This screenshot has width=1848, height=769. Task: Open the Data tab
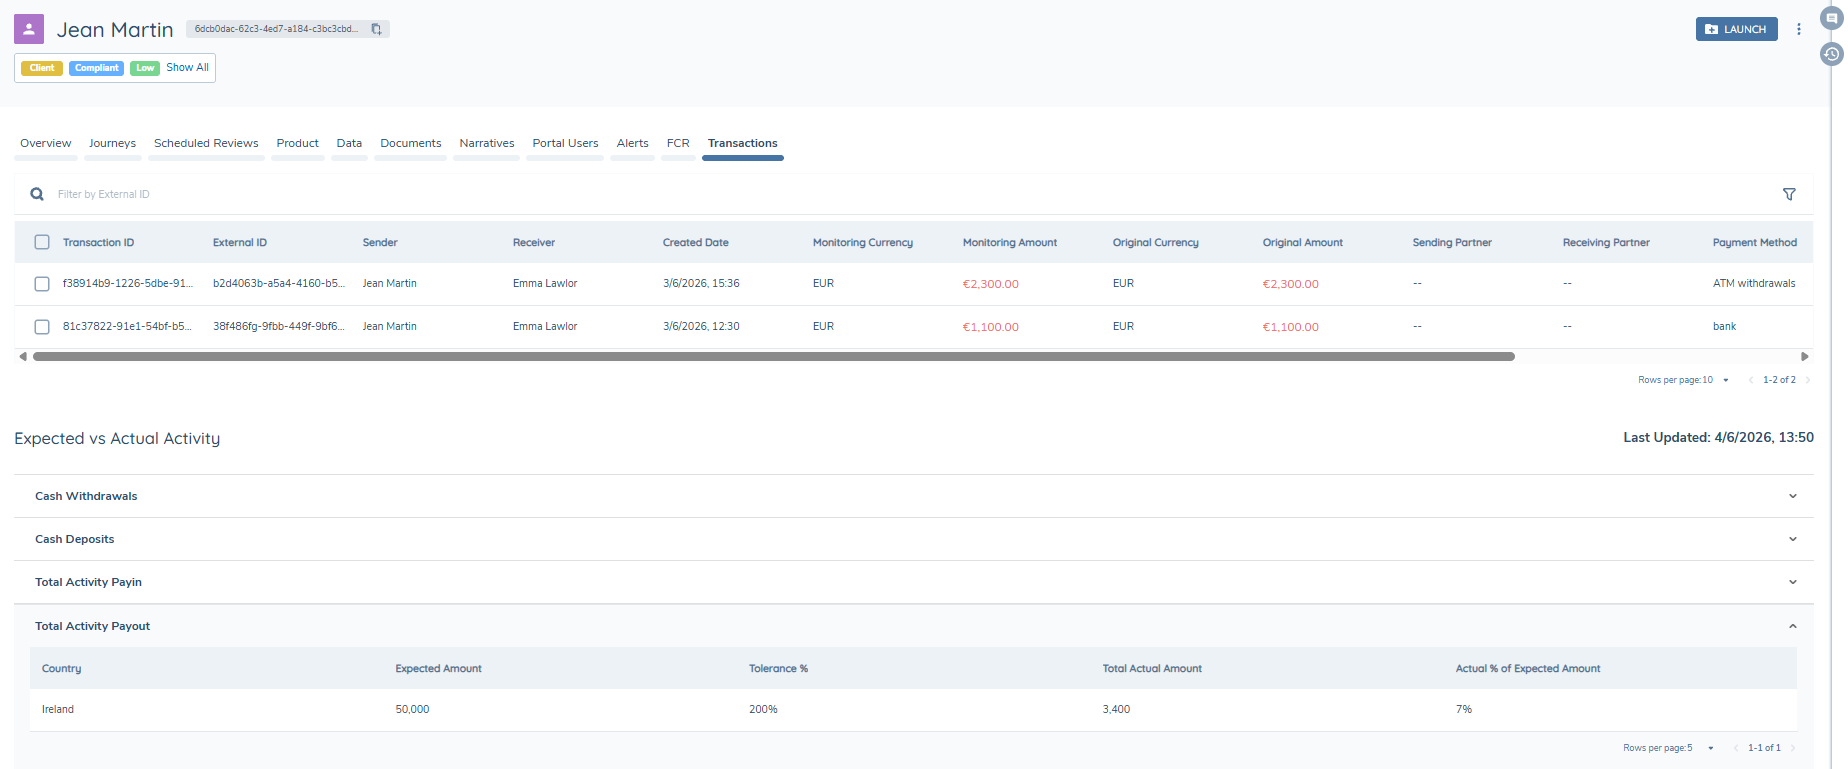[x=349, y=143]
